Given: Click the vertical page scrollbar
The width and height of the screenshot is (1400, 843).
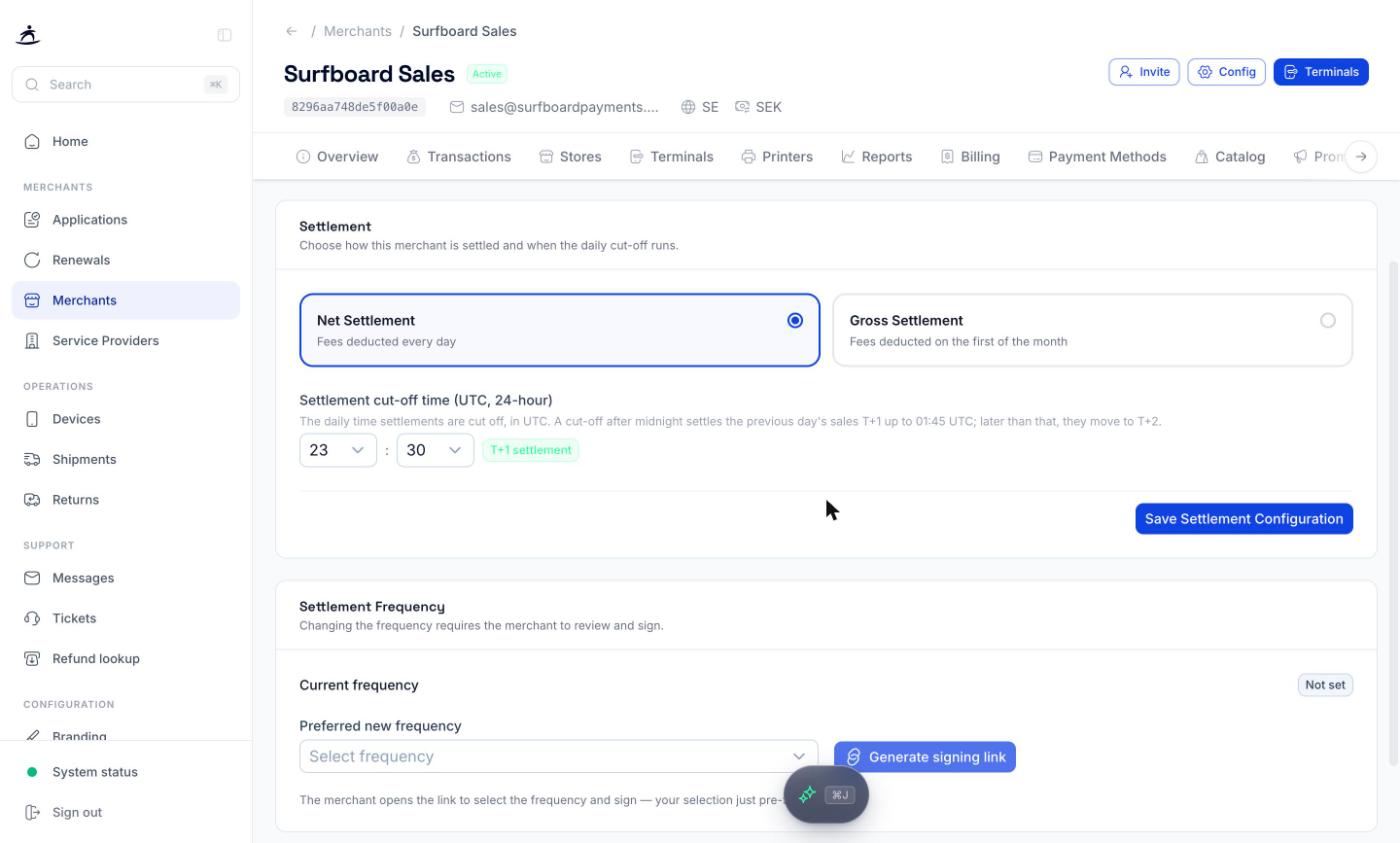Looking at the screenshot, I should pos(1394,512).
